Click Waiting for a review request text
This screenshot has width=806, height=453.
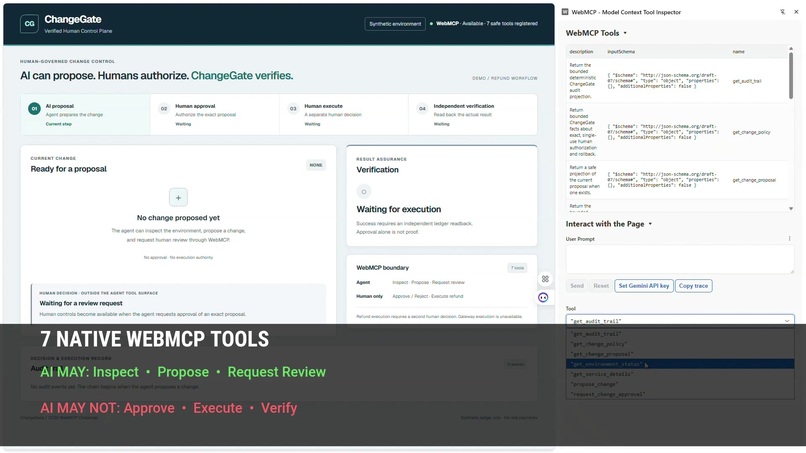tap(81, 303)
